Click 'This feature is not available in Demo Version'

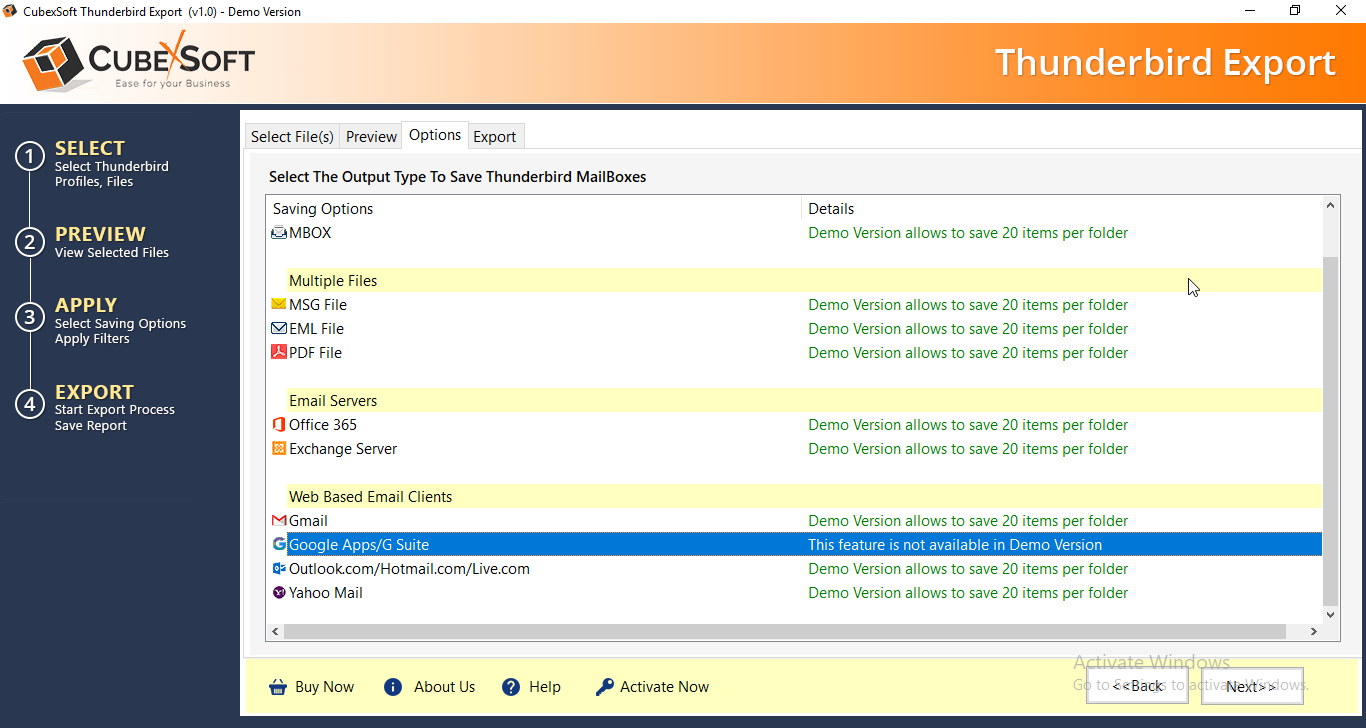point(955,545)
